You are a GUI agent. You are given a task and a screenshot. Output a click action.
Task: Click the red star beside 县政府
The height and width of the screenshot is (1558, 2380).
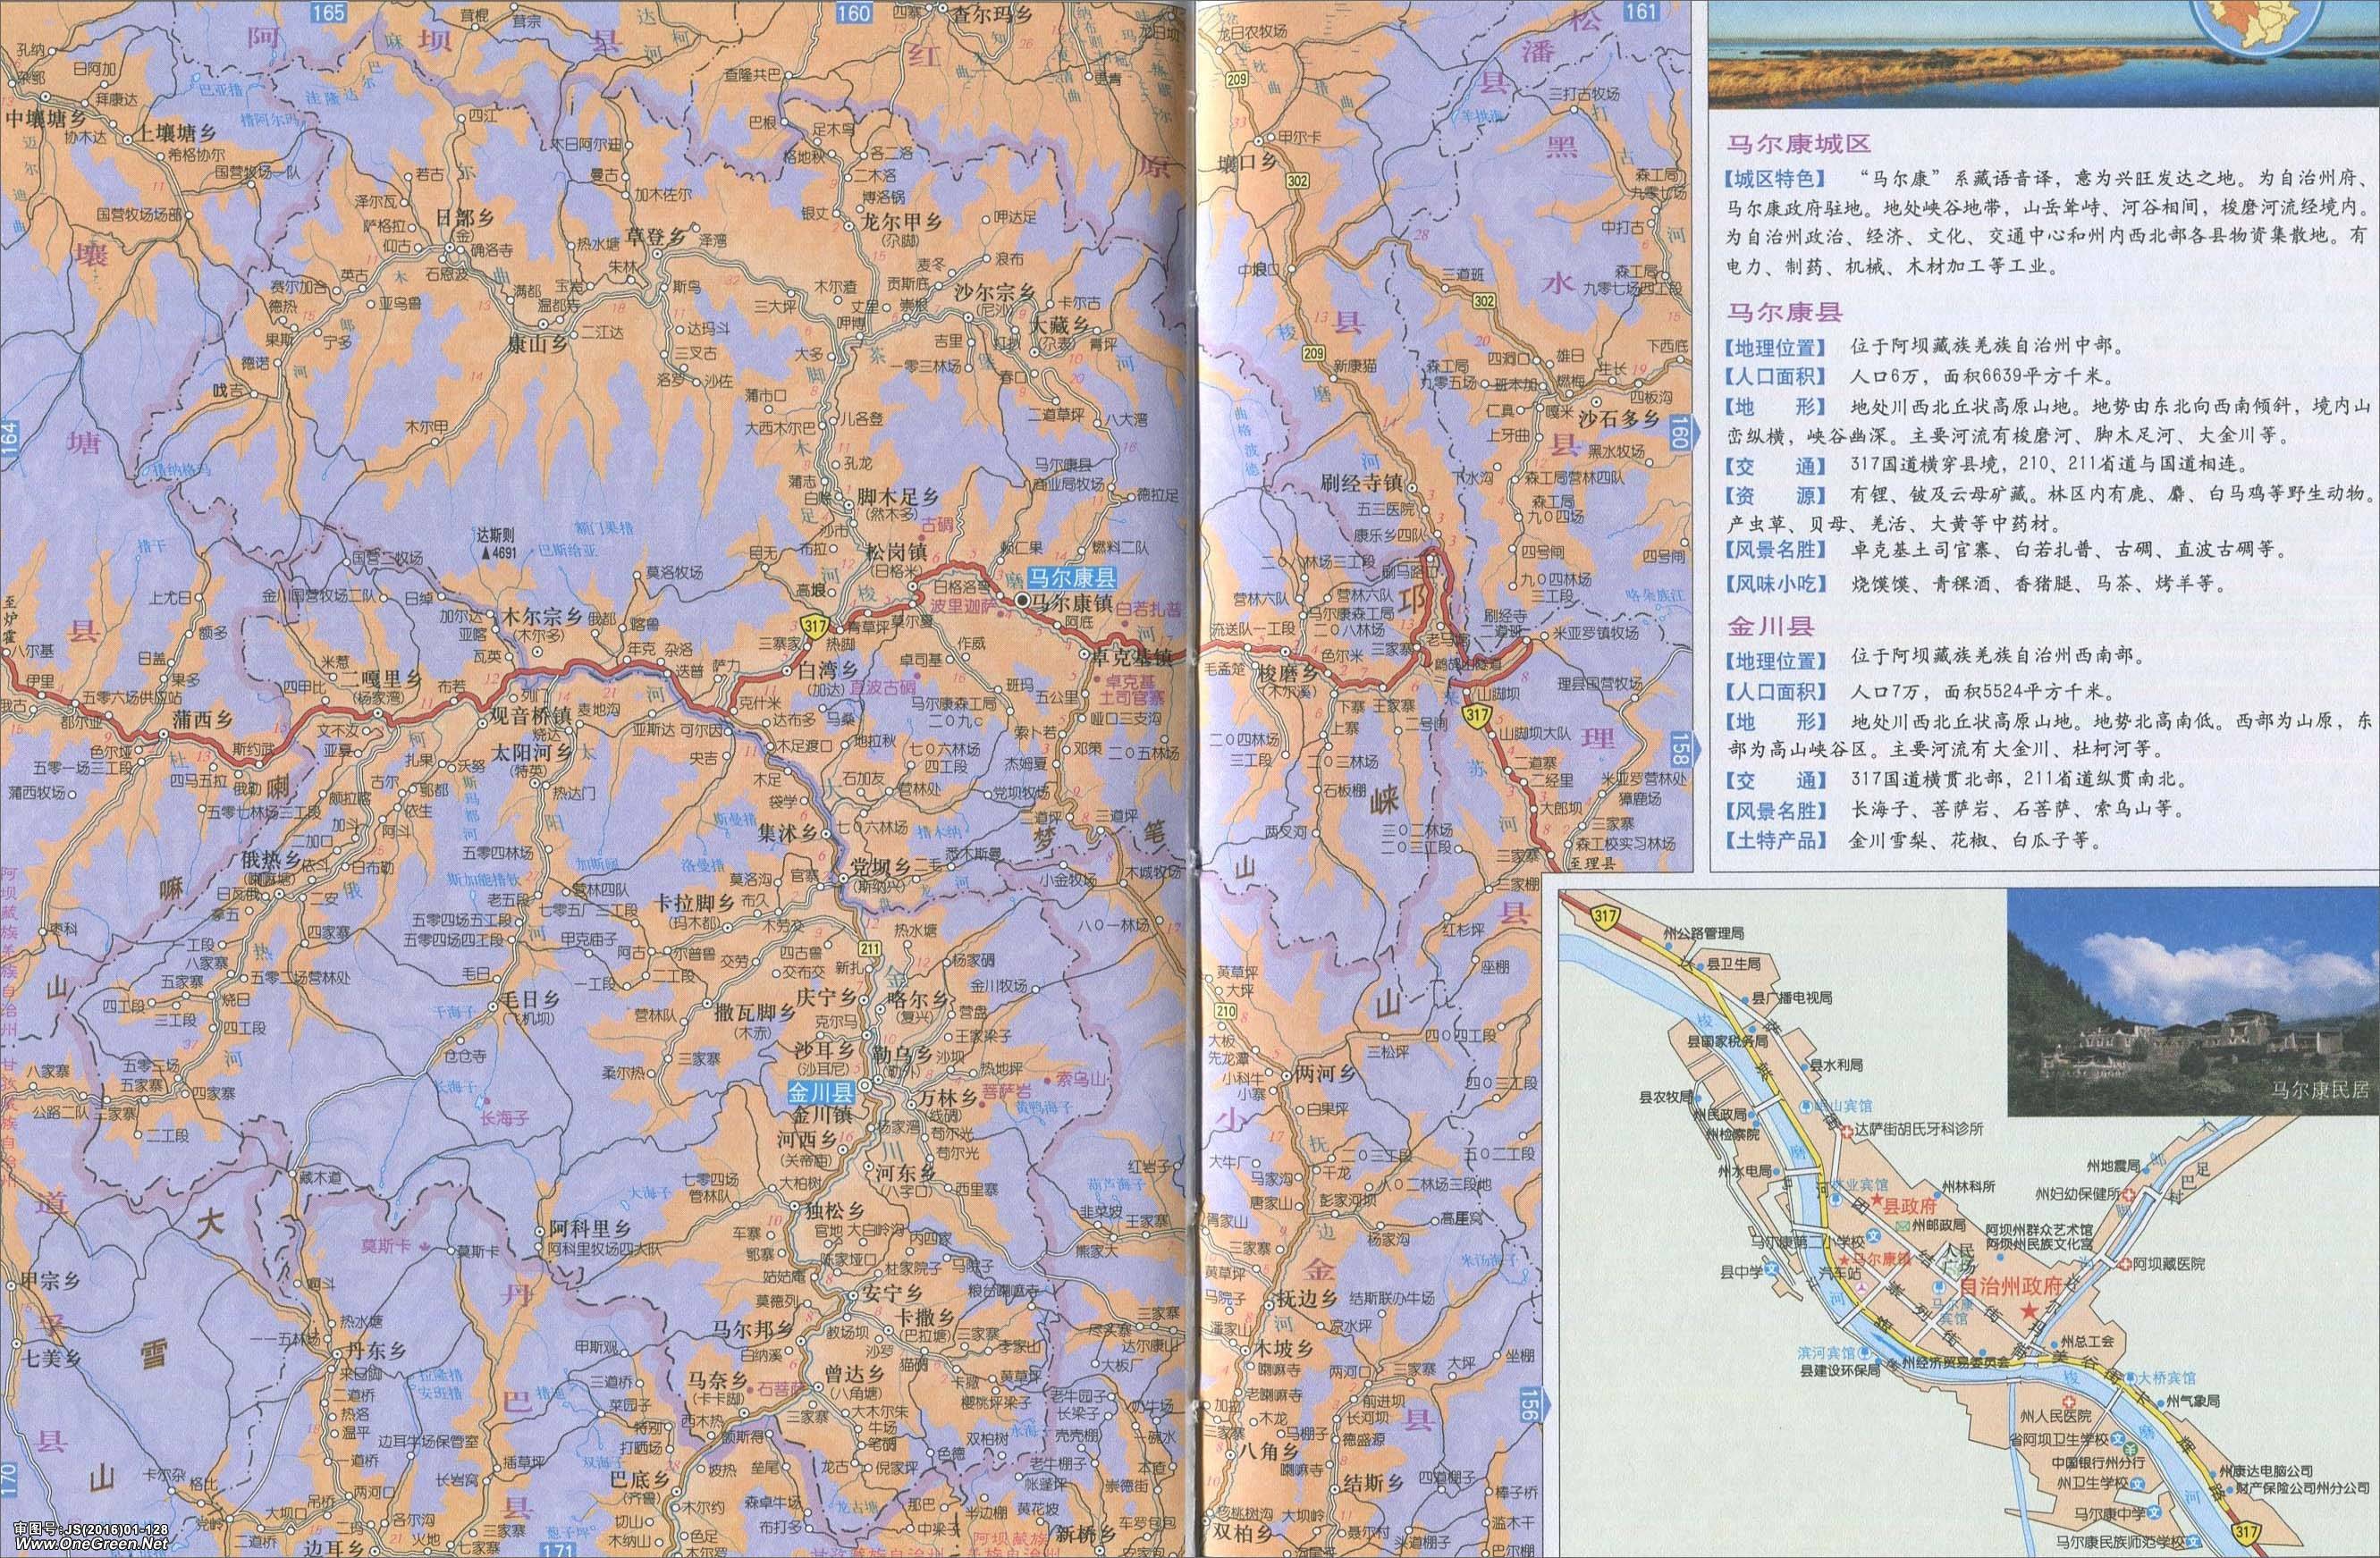1878,1199
